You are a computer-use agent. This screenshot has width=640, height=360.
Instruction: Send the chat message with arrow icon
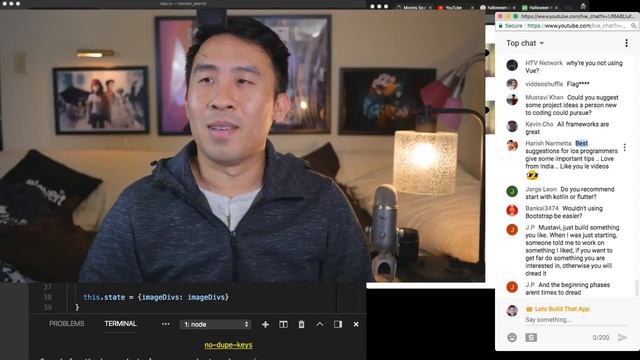622,338
